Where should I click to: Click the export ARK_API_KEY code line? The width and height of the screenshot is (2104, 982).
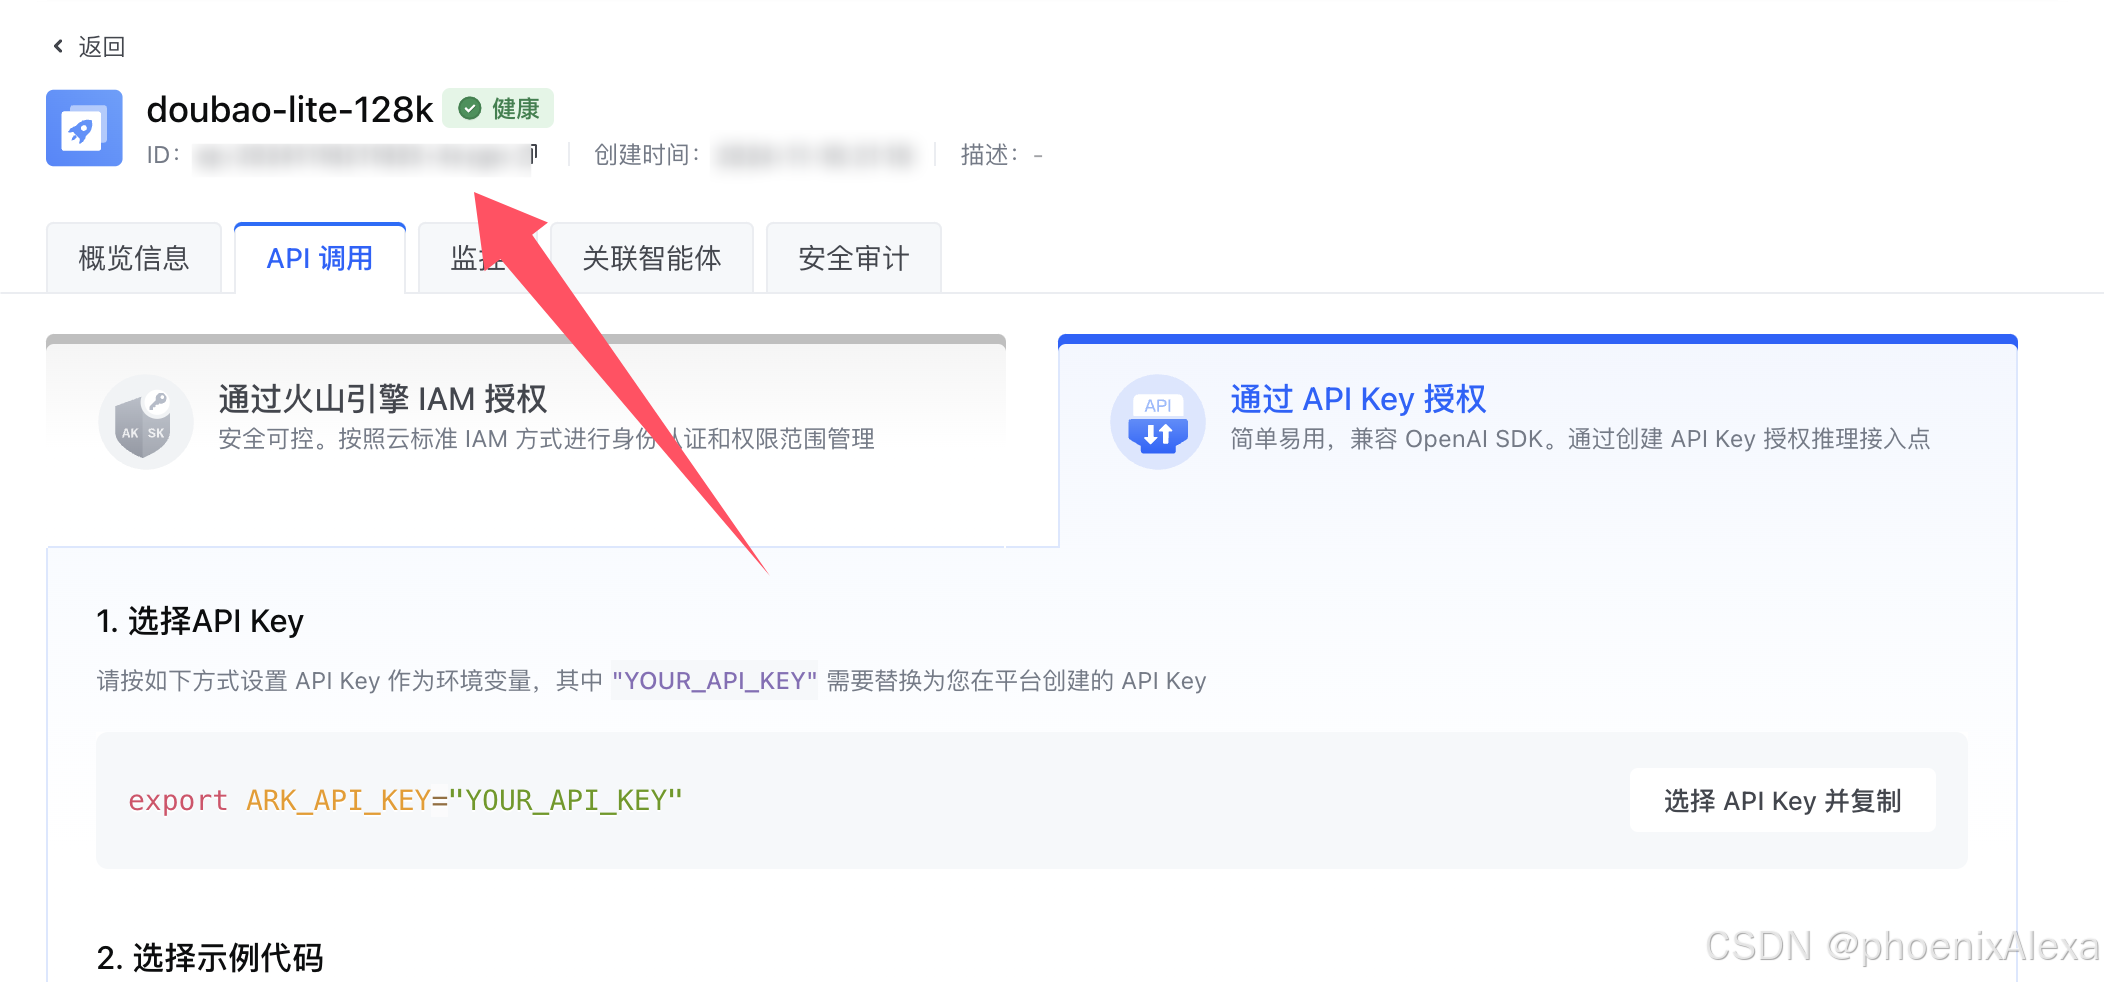(x=405, y=800)
